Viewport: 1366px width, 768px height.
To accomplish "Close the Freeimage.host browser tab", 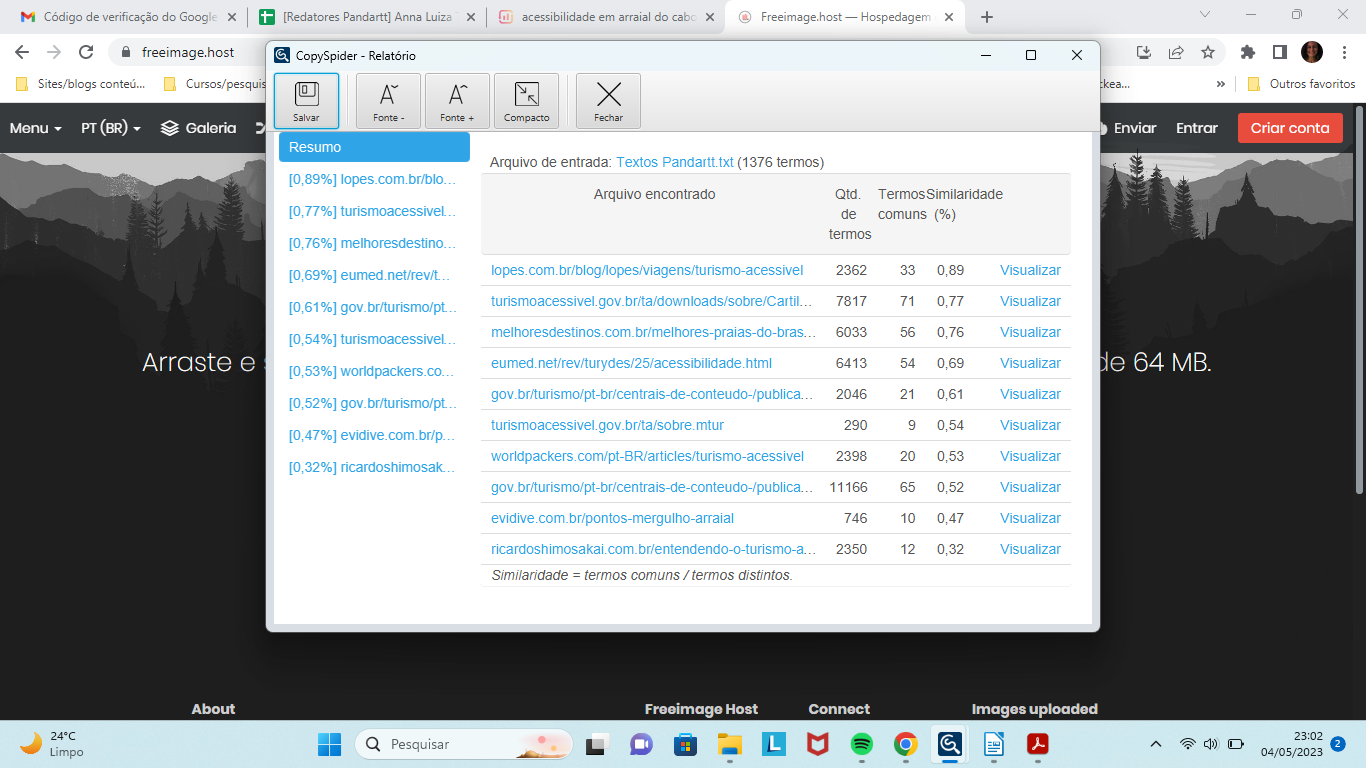I will coord(948,17).
